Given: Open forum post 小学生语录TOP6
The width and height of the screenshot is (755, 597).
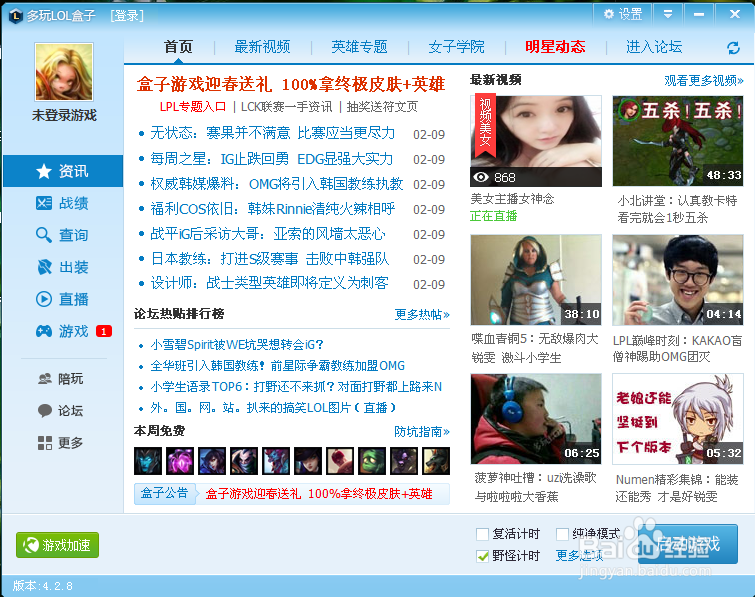Looking at the screenshot, I should point(296,387).
